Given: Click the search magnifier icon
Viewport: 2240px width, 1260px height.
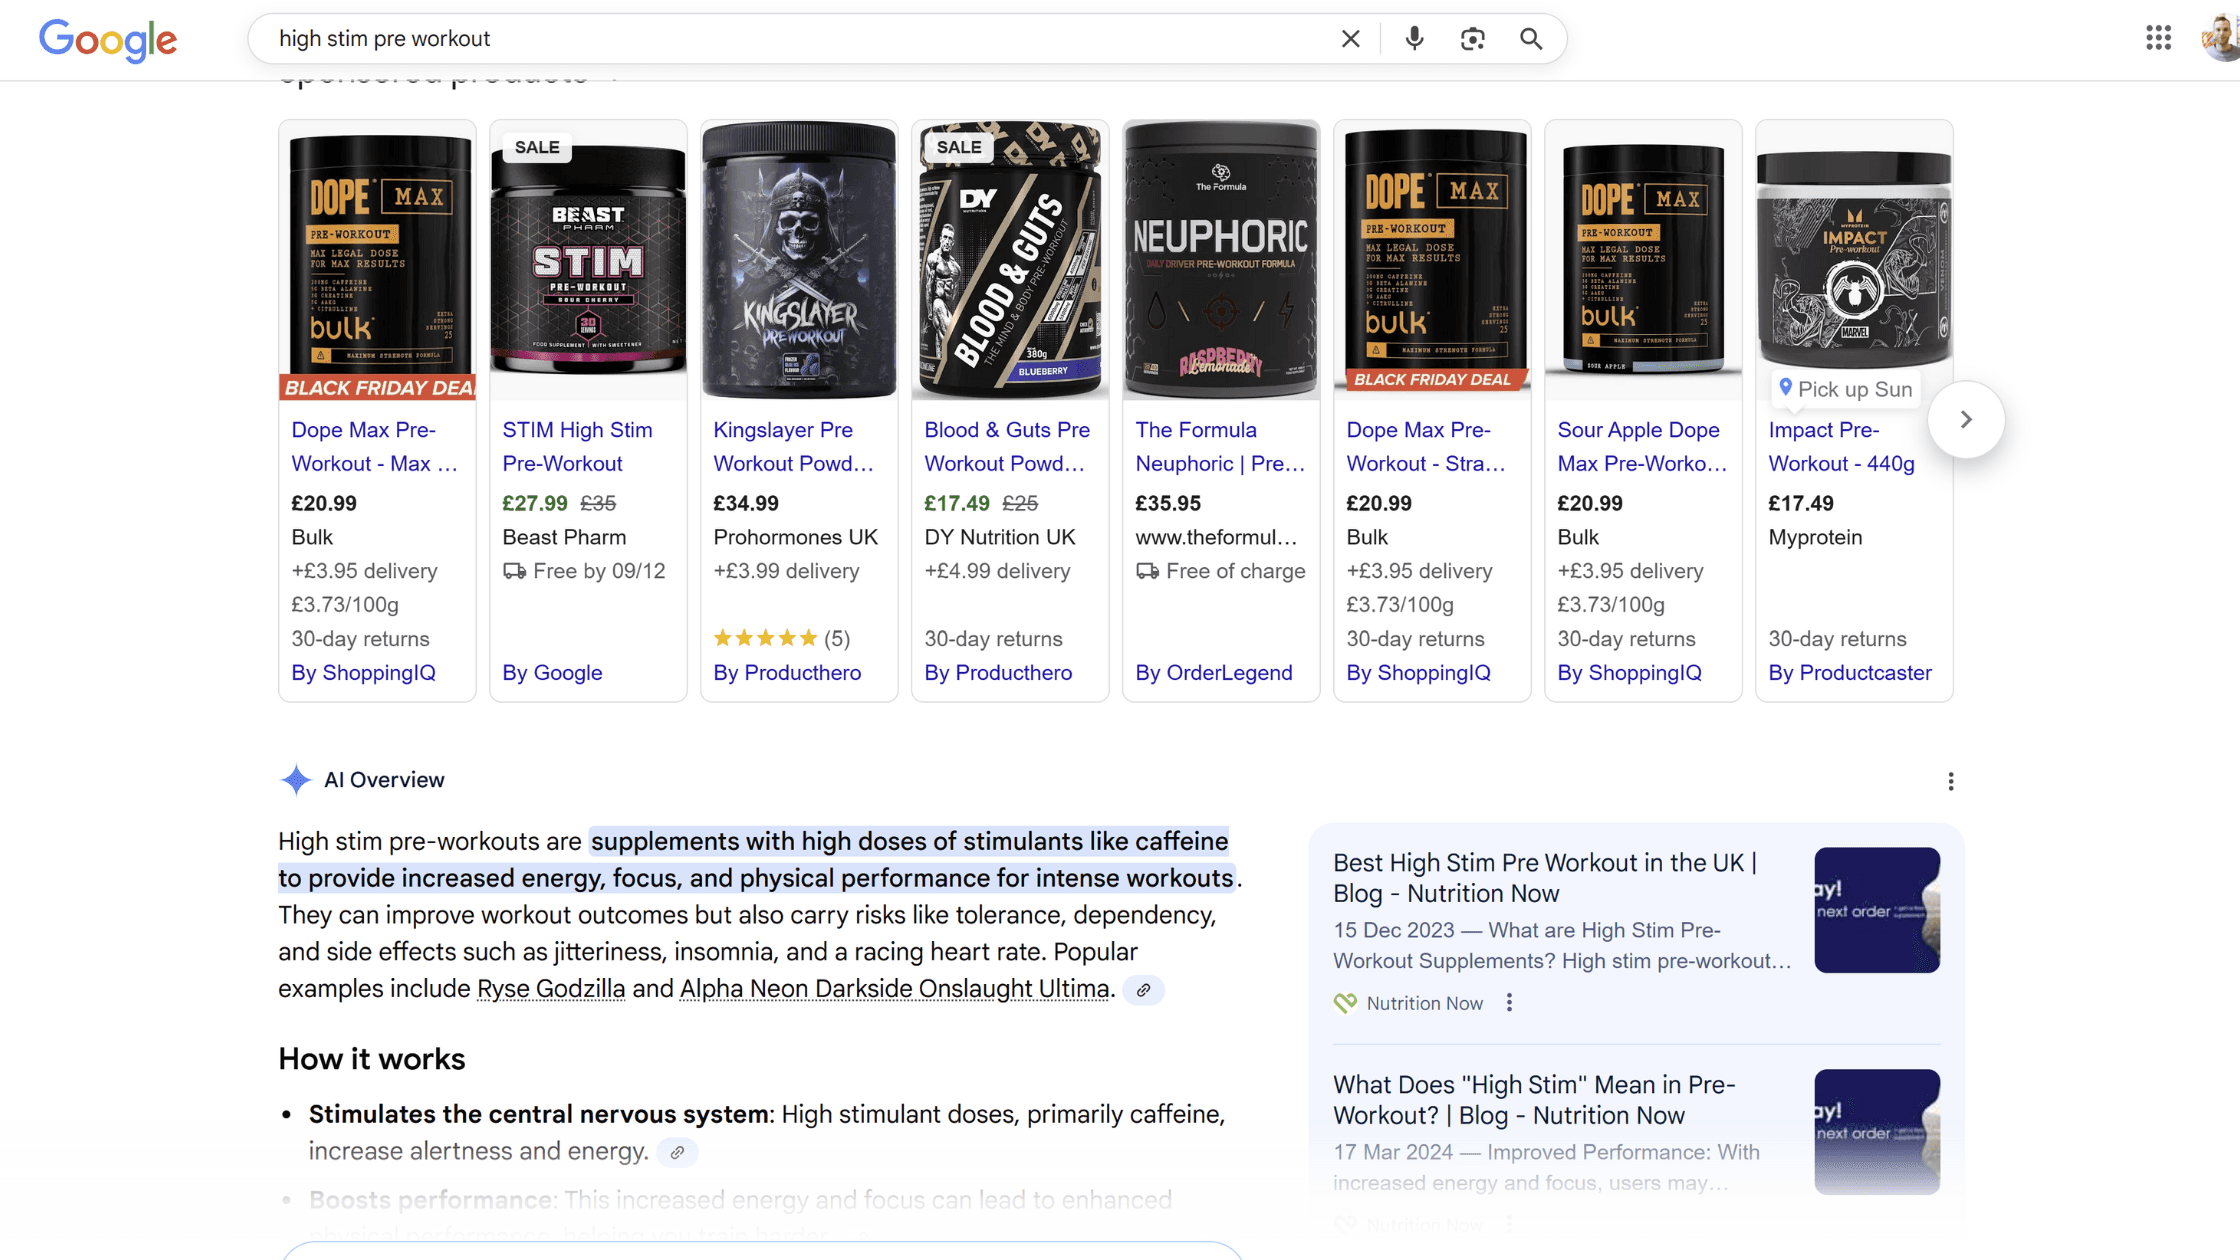Looking at the screenshot, I should [x=1531, y=38].
